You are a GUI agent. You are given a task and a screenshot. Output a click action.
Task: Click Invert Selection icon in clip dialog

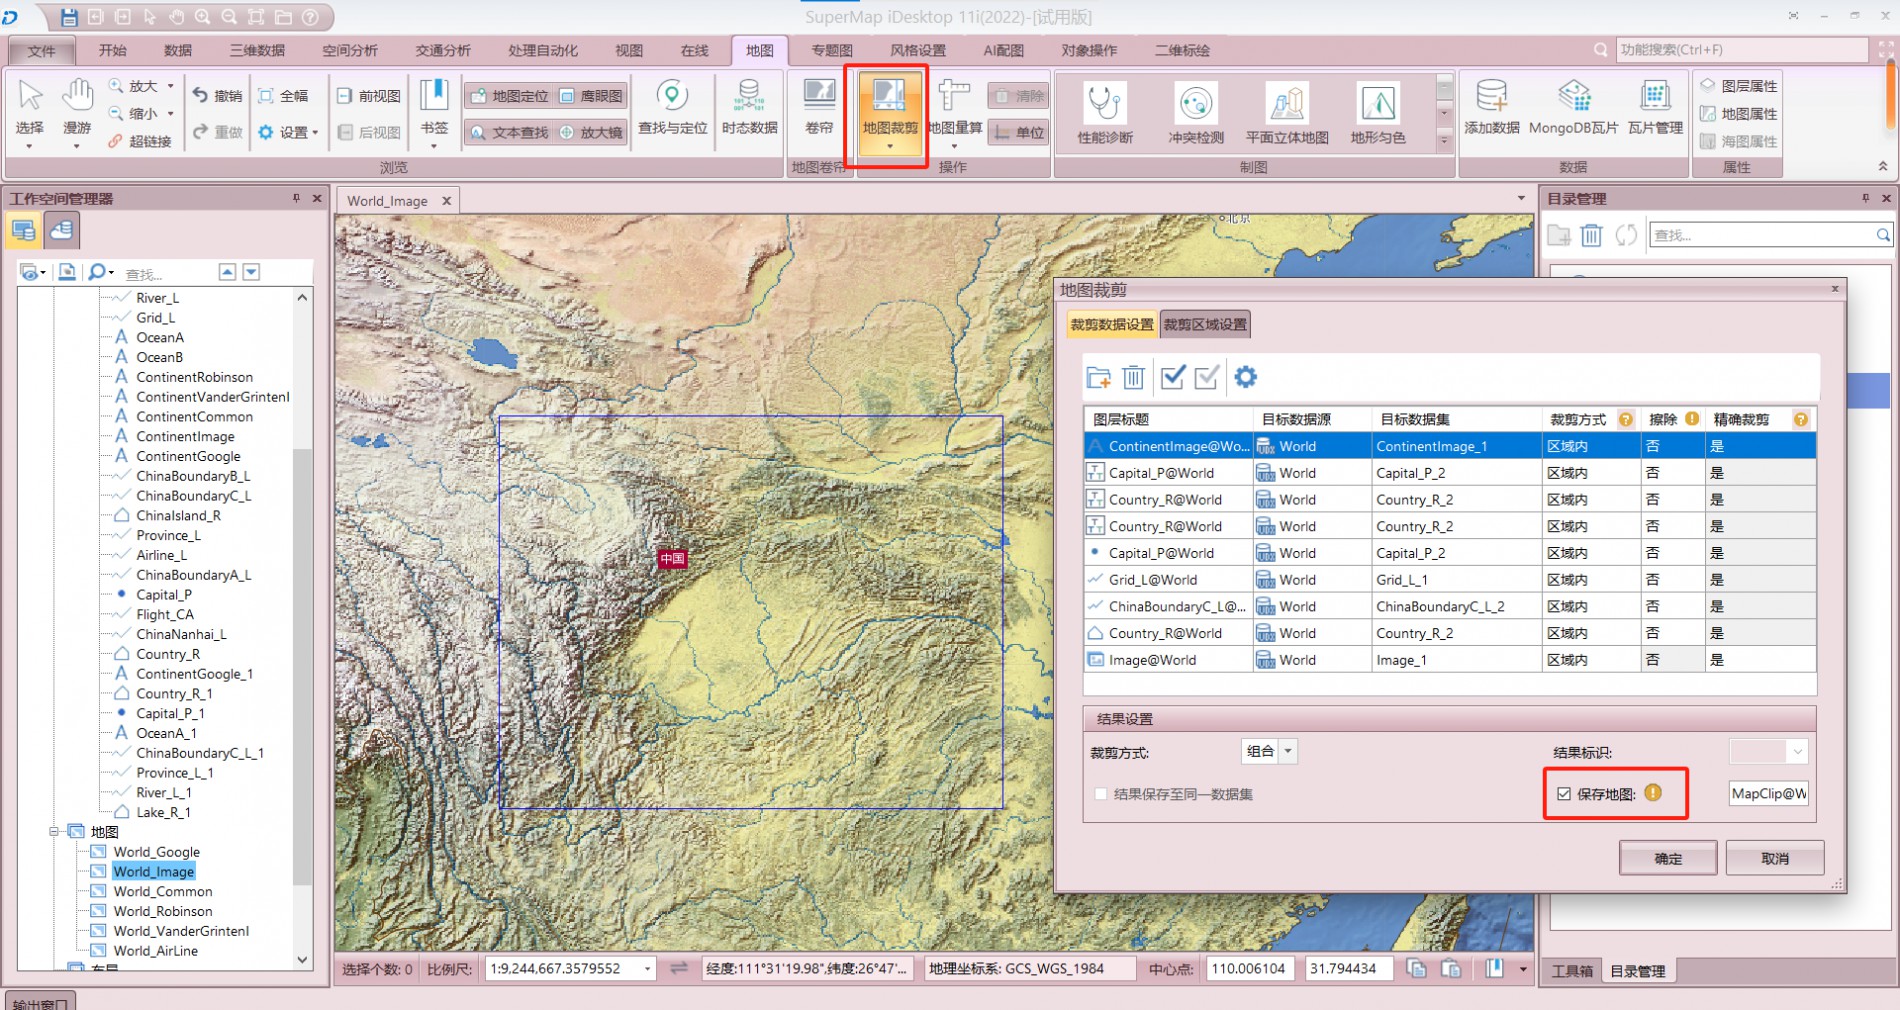1207,377
